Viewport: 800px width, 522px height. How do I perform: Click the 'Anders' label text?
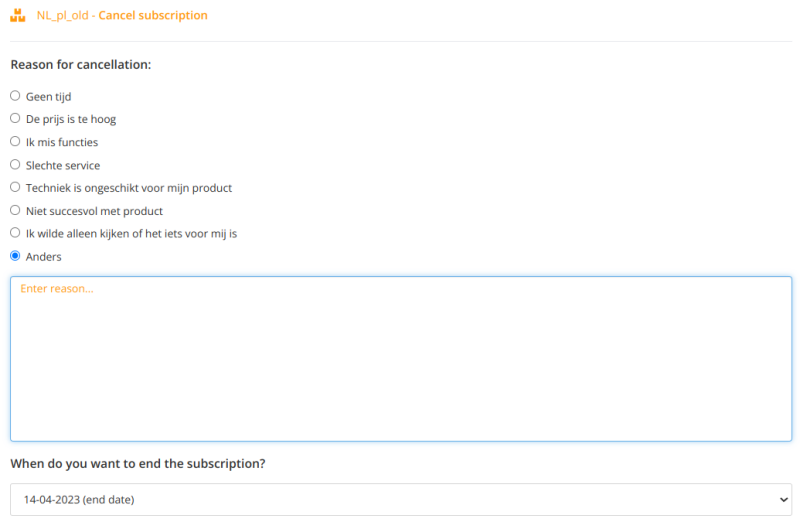tap(43, 257)
